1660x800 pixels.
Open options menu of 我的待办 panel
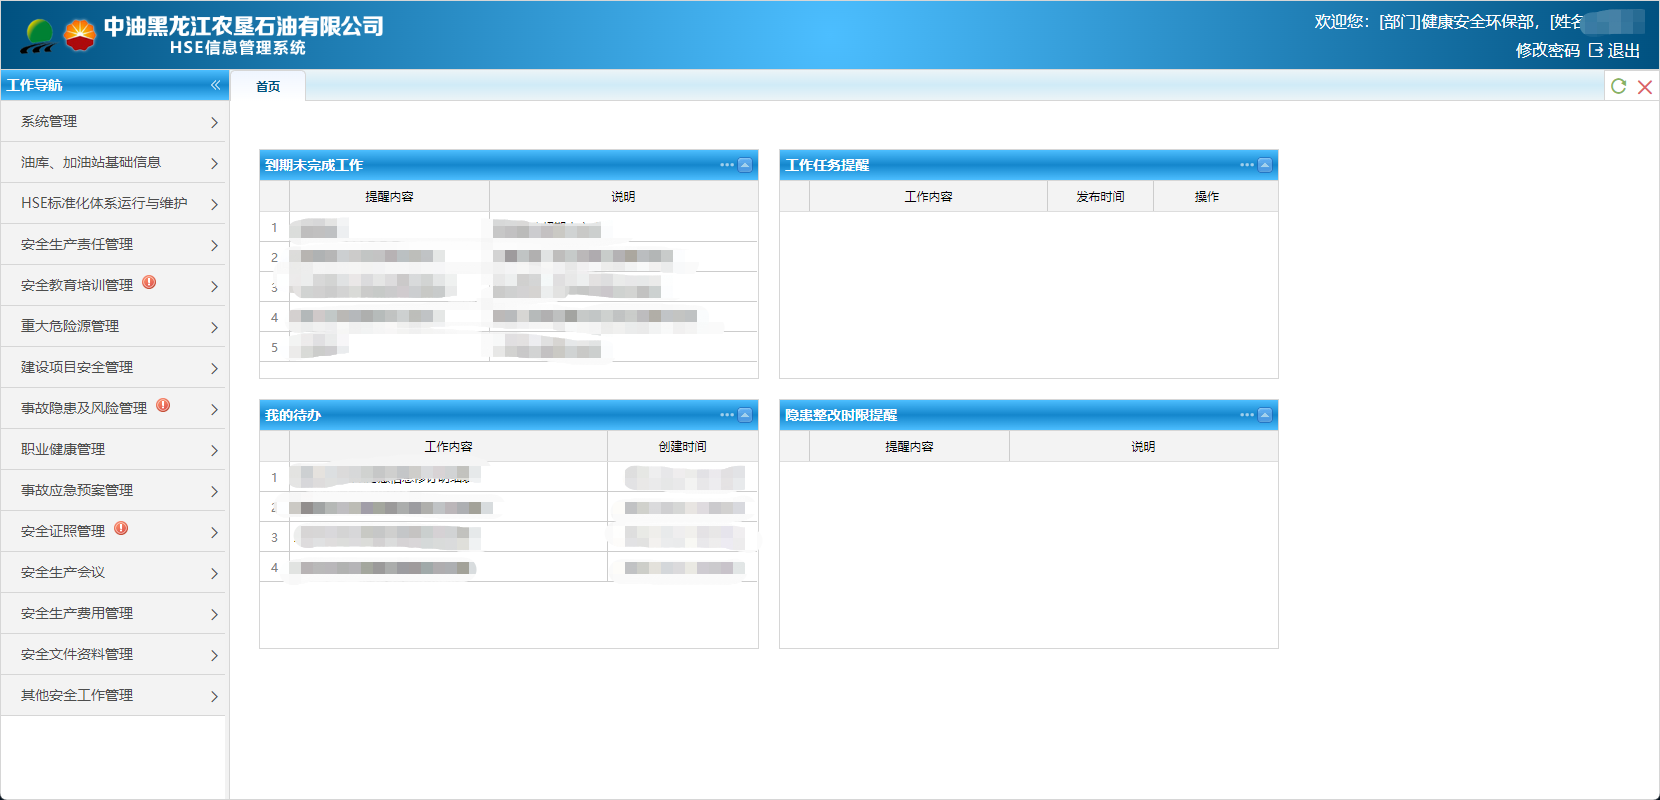coord(727,415)
